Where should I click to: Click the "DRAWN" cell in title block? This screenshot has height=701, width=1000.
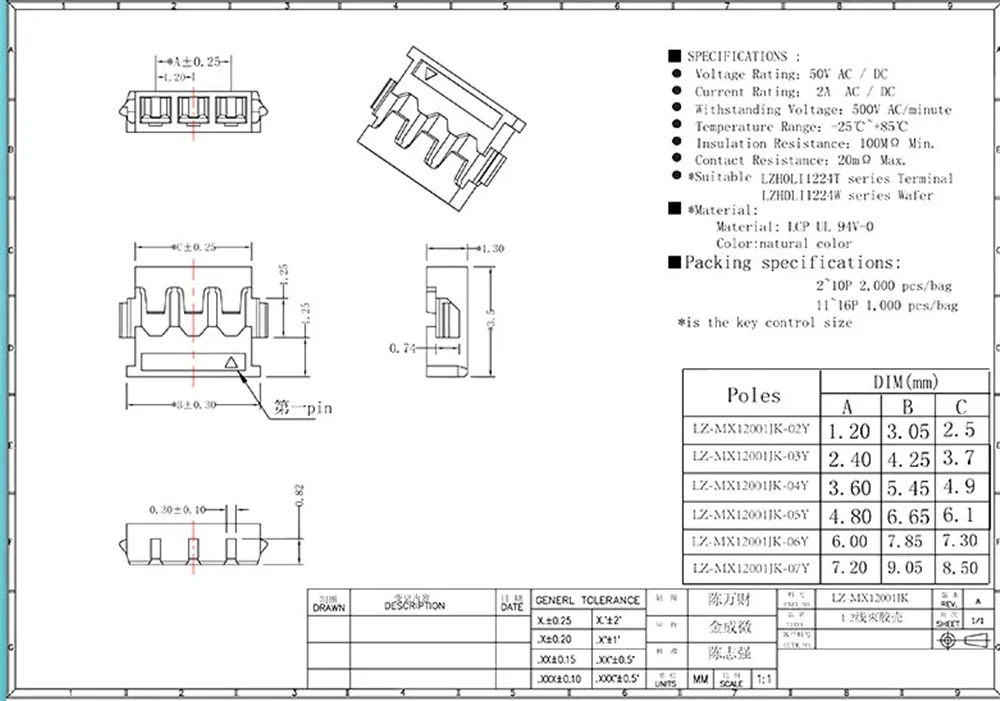pos(328,608)
